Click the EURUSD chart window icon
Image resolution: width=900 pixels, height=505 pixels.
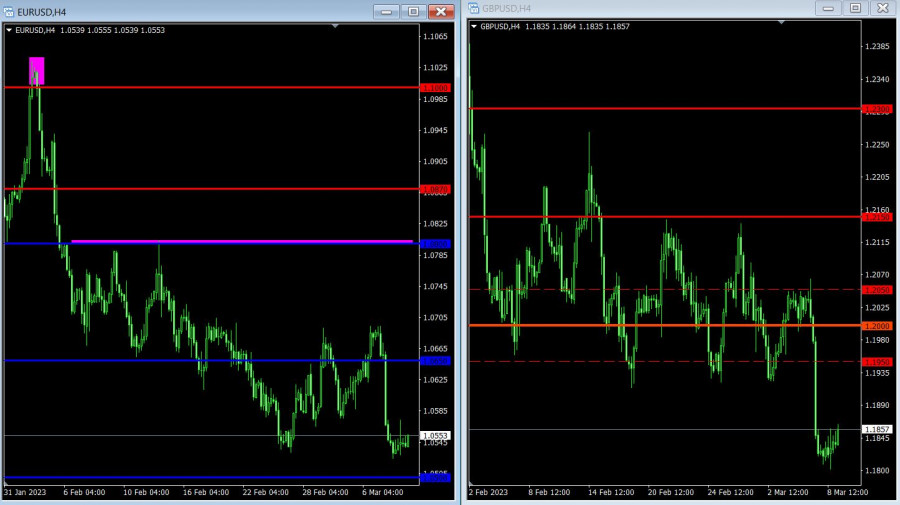[x=9, y=11]
